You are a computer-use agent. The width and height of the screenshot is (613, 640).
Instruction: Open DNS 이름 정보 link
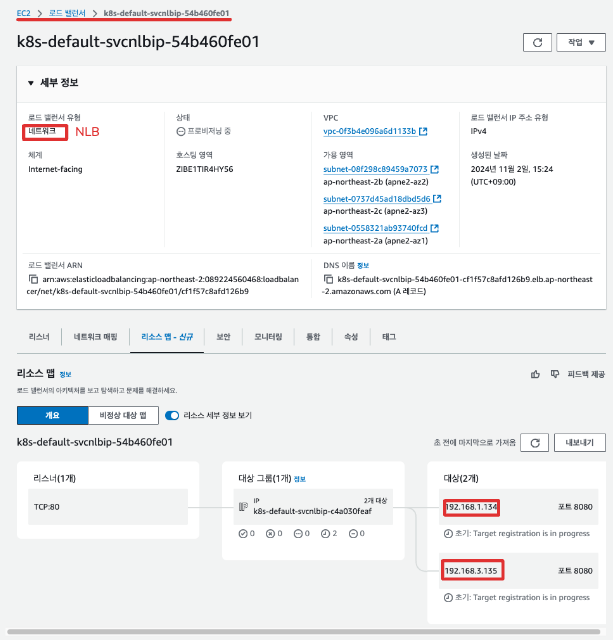[x=363, y=266]
